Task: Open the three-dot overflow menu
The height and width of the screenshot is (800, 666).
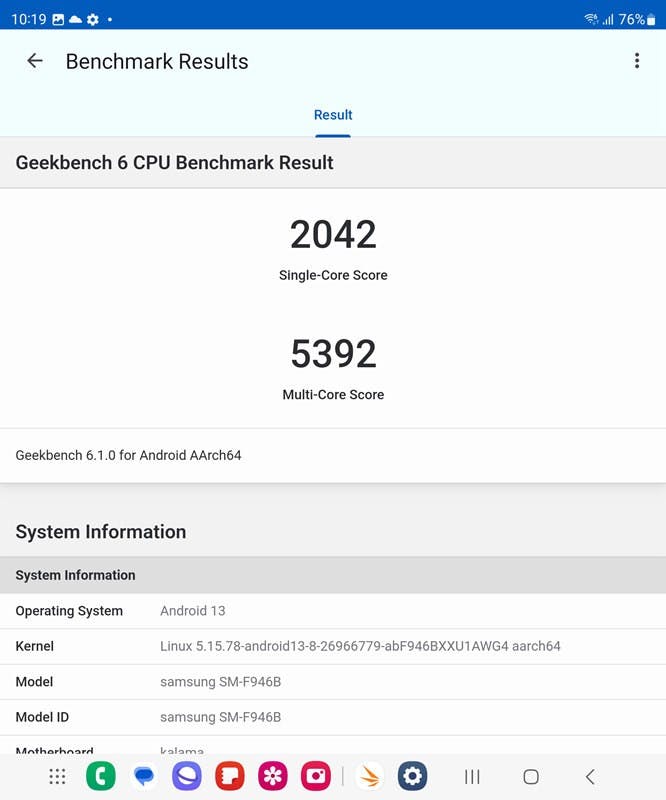Action: point(637,61)
